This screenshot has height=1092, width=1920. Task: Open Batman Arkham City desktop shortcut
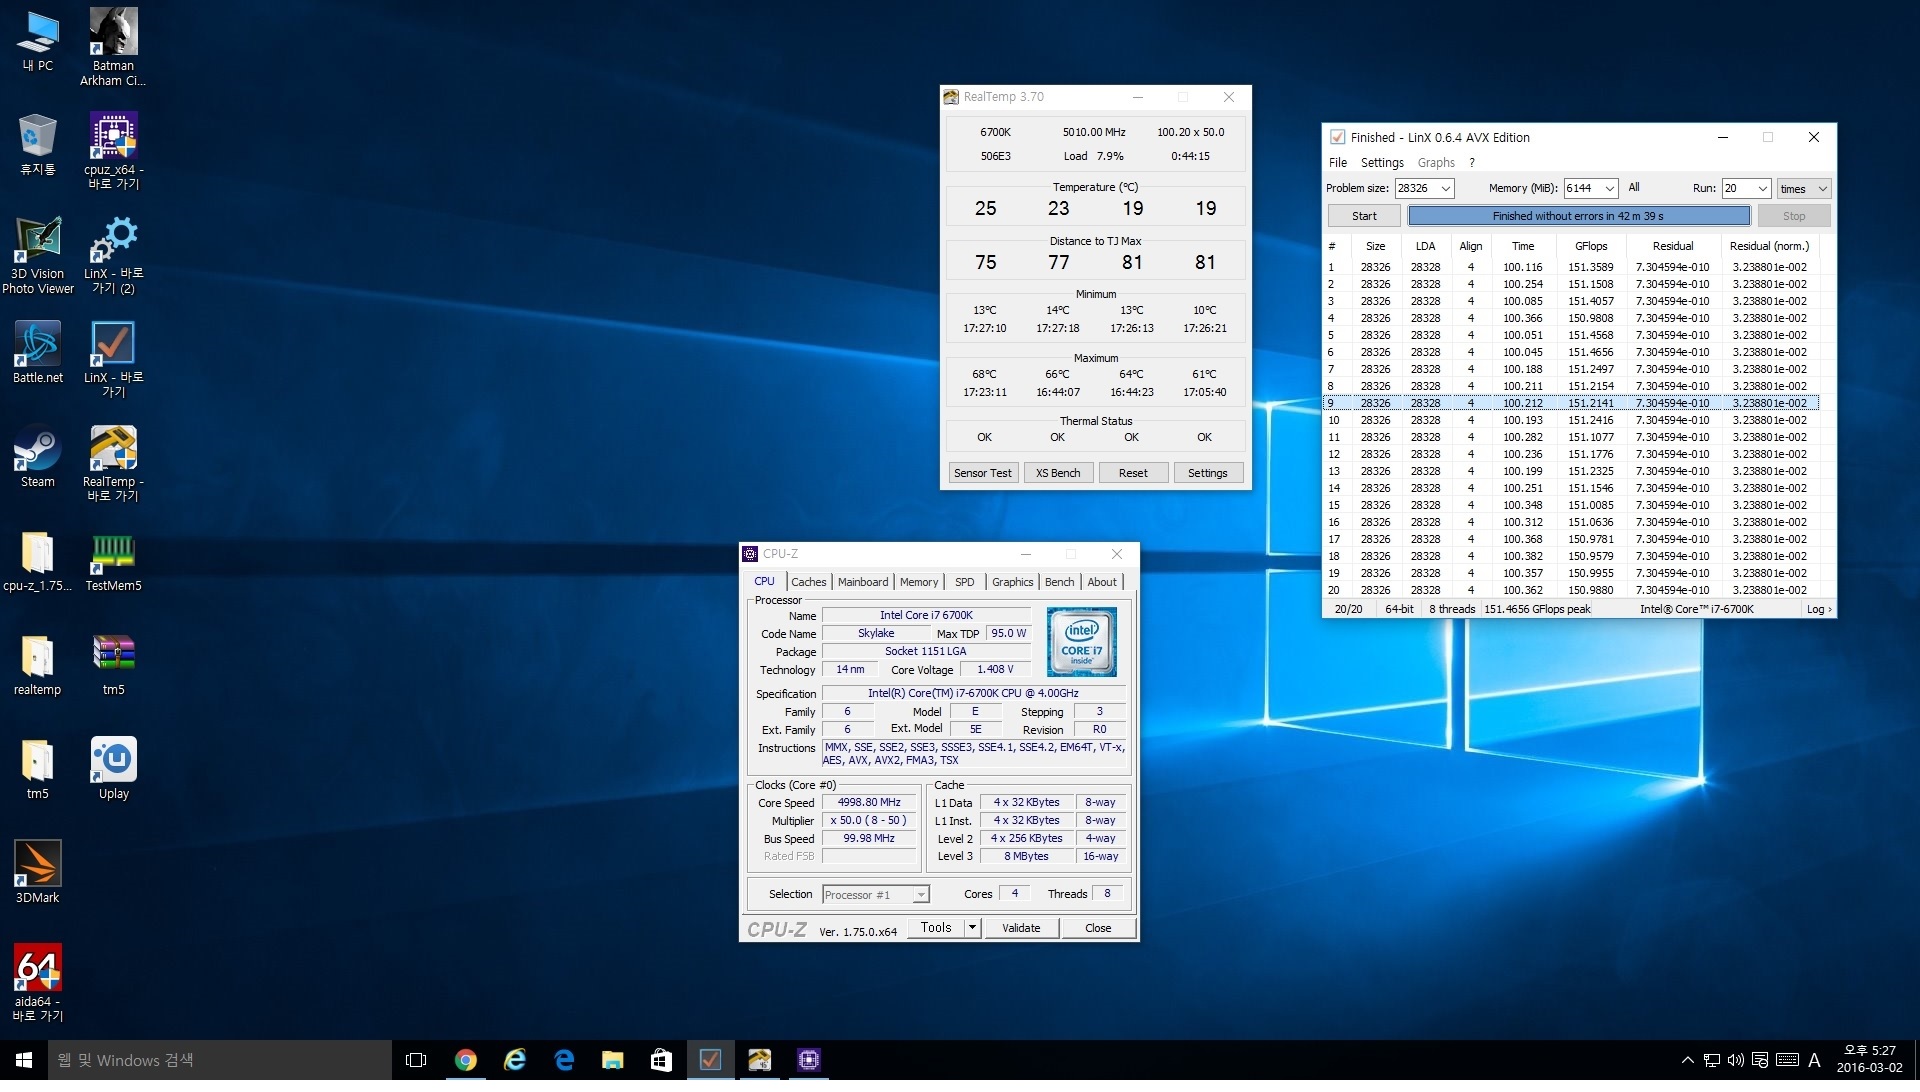point(113,47)
